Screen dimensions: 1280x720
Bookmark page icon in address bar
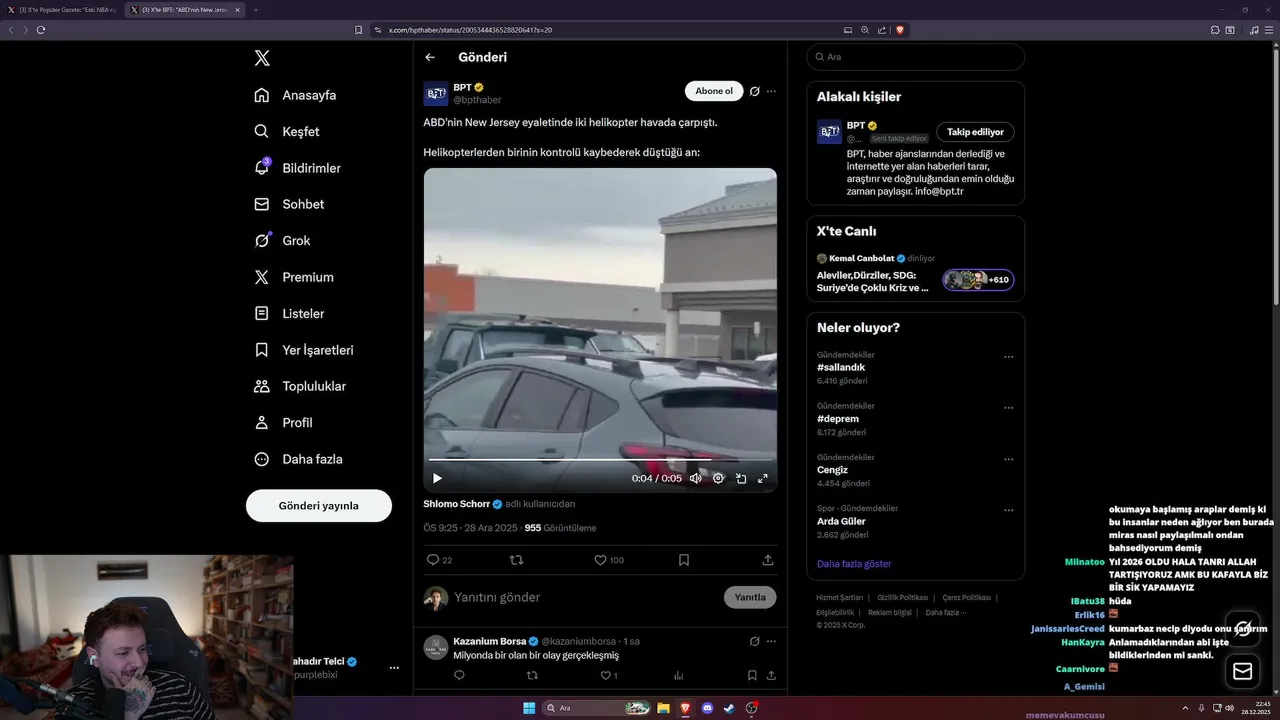(359, 30)
